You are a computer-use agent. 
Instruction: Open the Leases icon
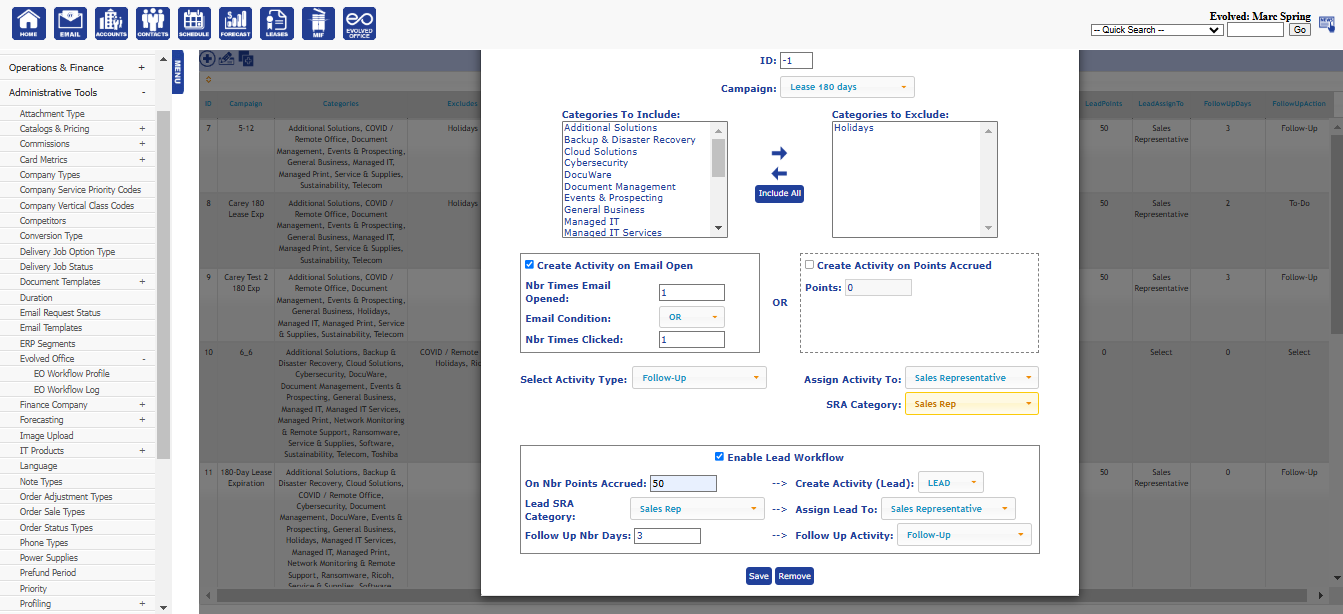point(276,23)
